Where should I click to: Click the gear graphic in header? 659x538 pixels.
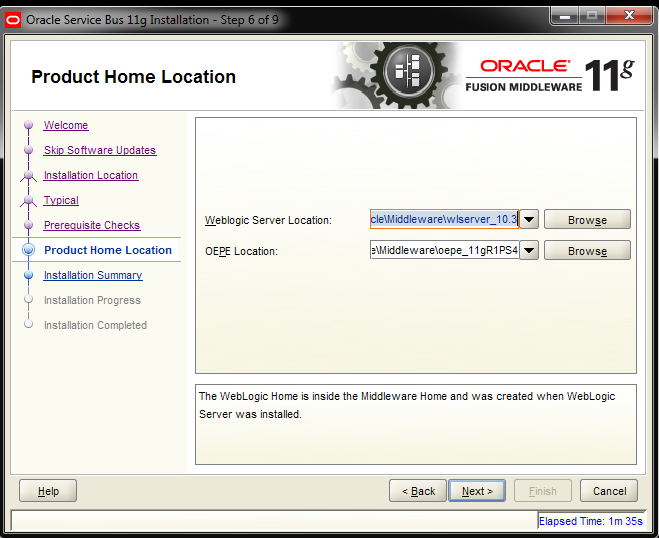tap(396, 75)
